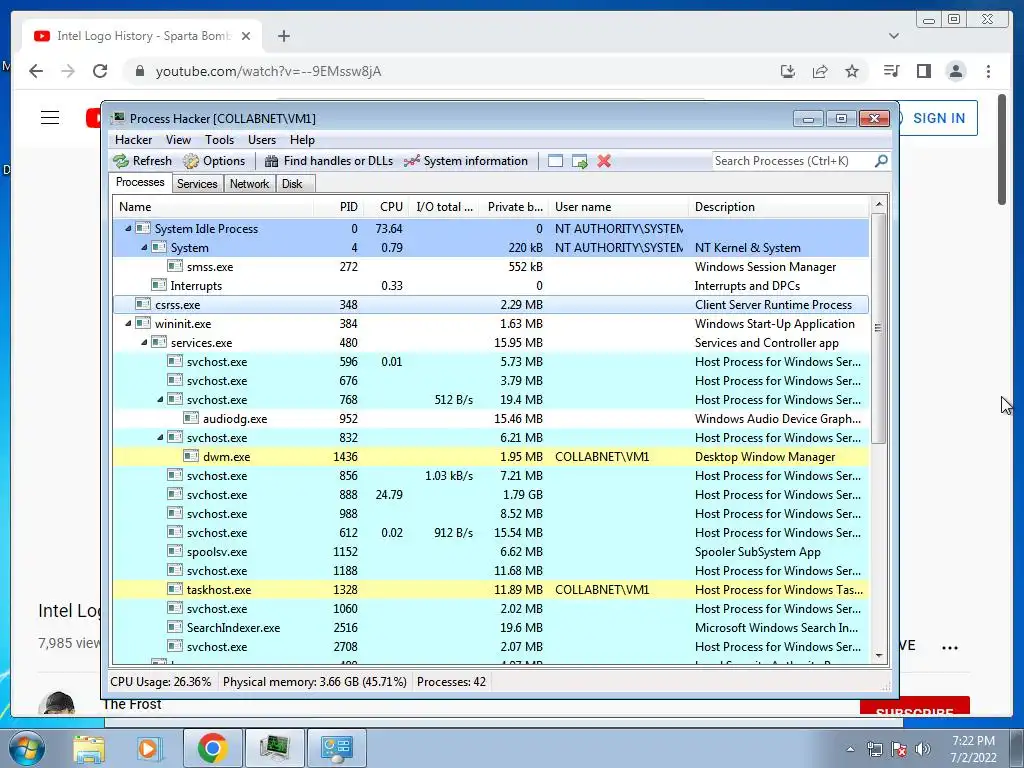Open the Chrome profile avatar
Viewport: 1024px width, 768px height.
click(955, 71)
